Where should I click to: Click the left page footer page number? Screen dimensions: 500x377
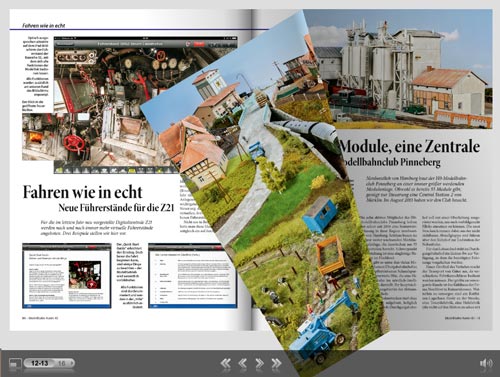40,318
